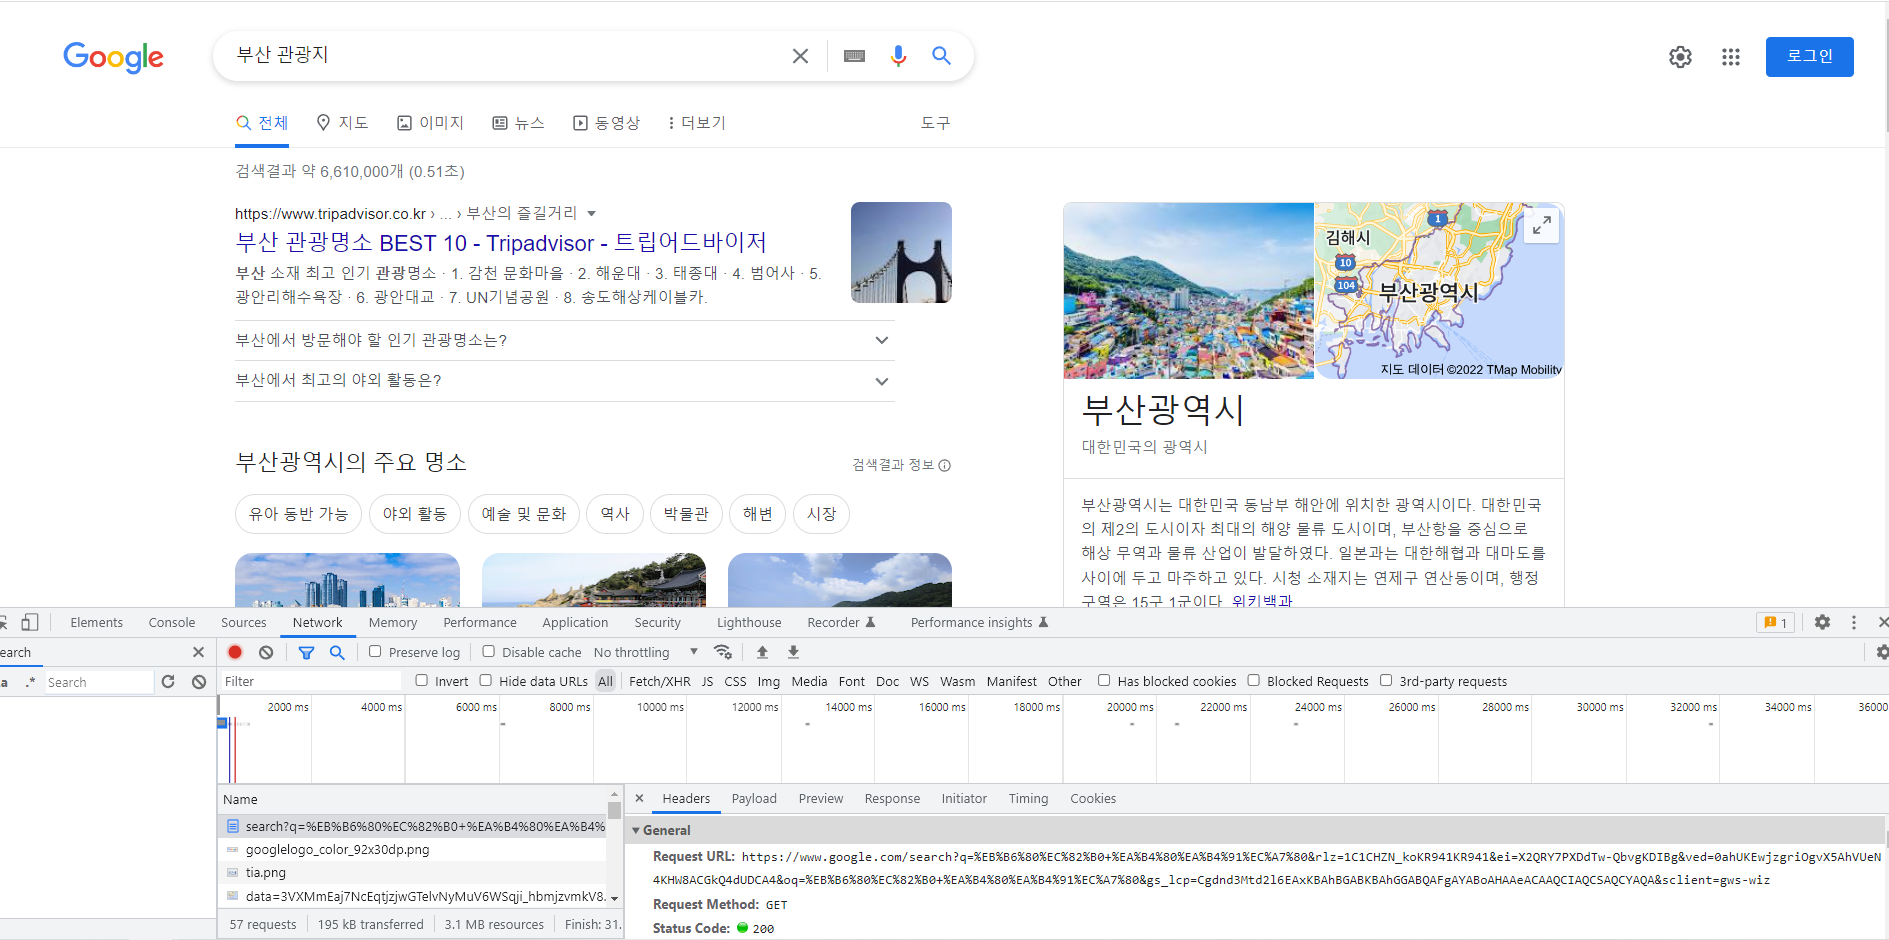Screen dimensions: 1889x940
Task: Filter requests by Img type
Action: click(768, 681)
